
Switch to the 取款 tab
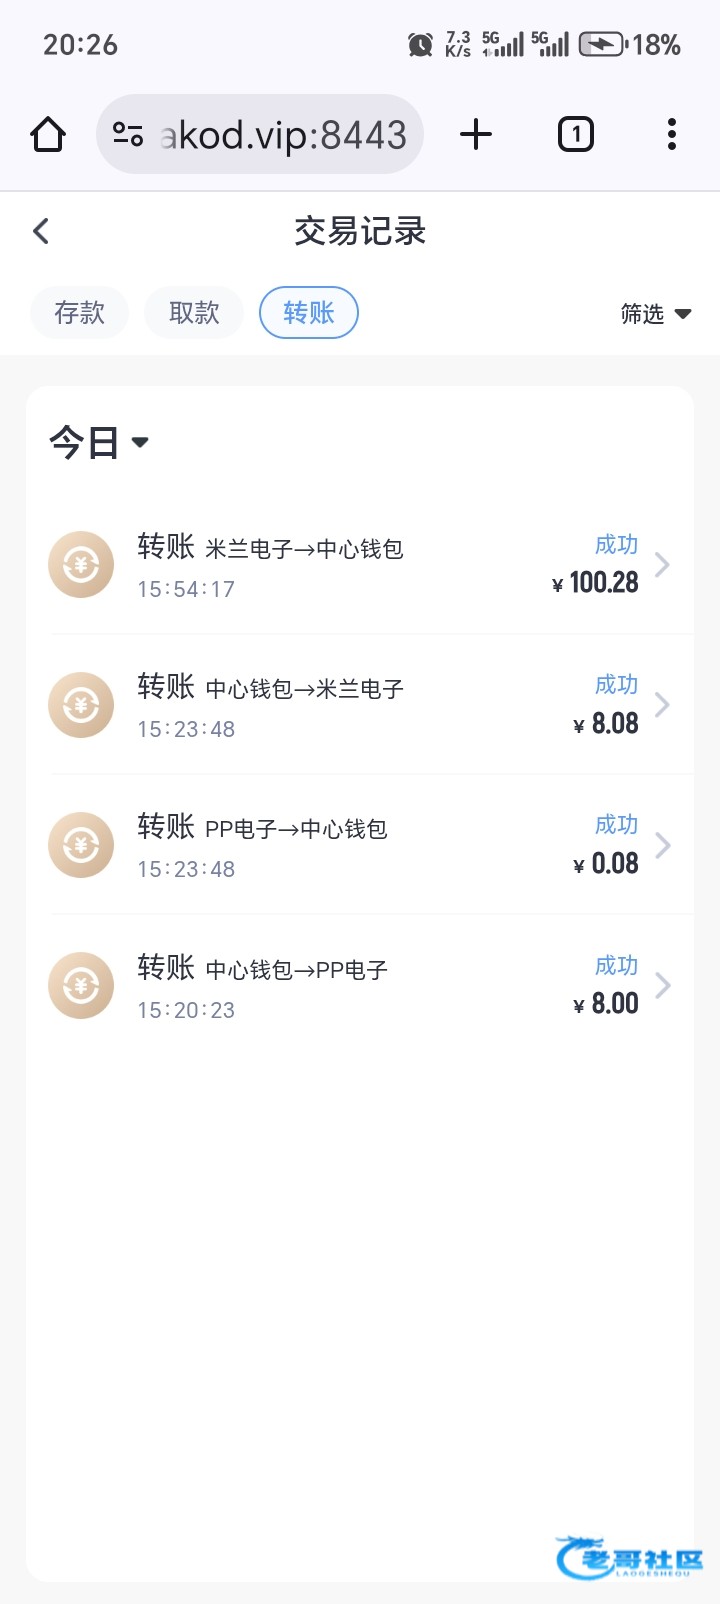click(194, 312)
